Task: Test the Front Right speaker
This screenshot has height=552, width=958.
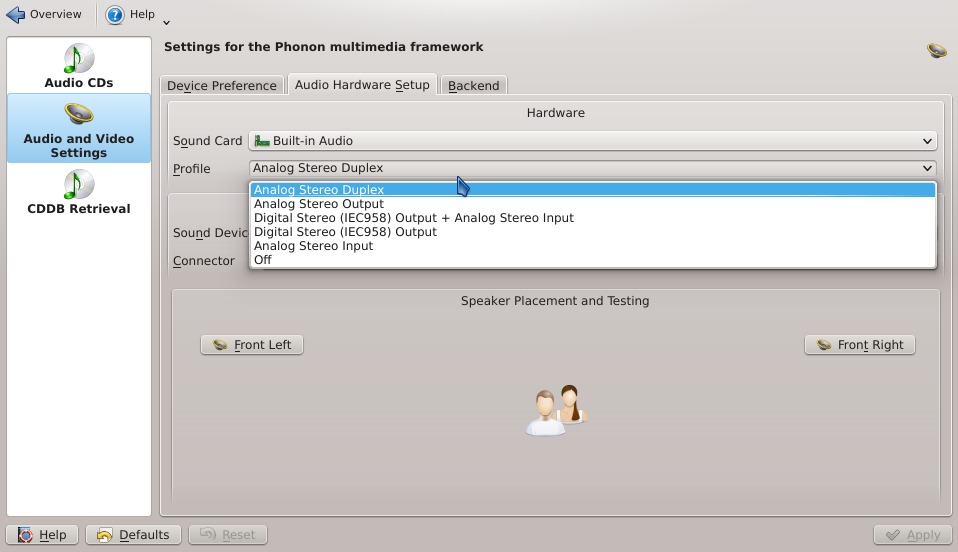Action: point(860,345)
